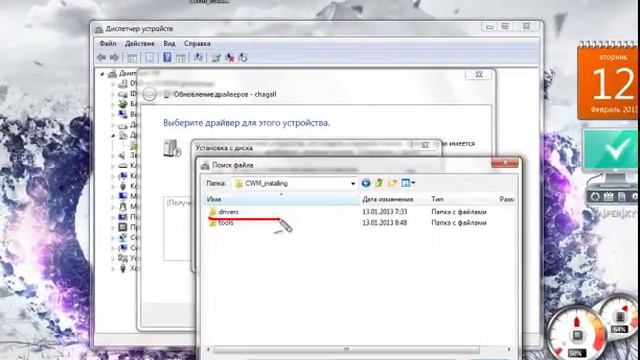
Task: Click the new folder icon in file dialog
Action: [x=392, y=183]
